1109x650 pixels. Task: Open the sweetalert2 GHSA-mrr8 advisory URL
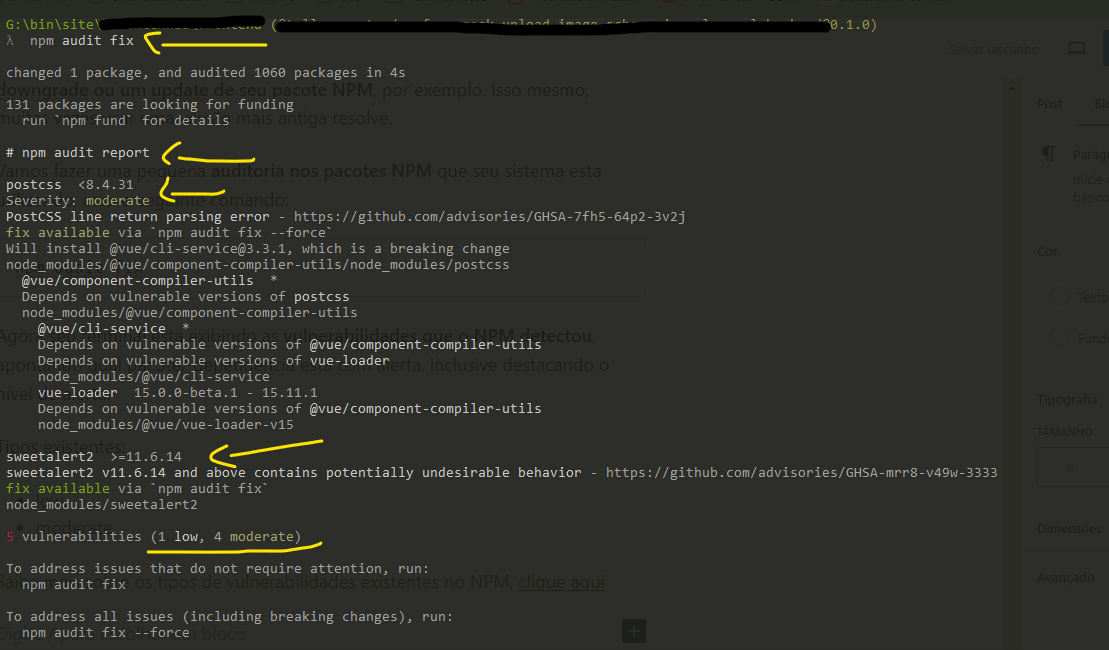pos(801,473)
